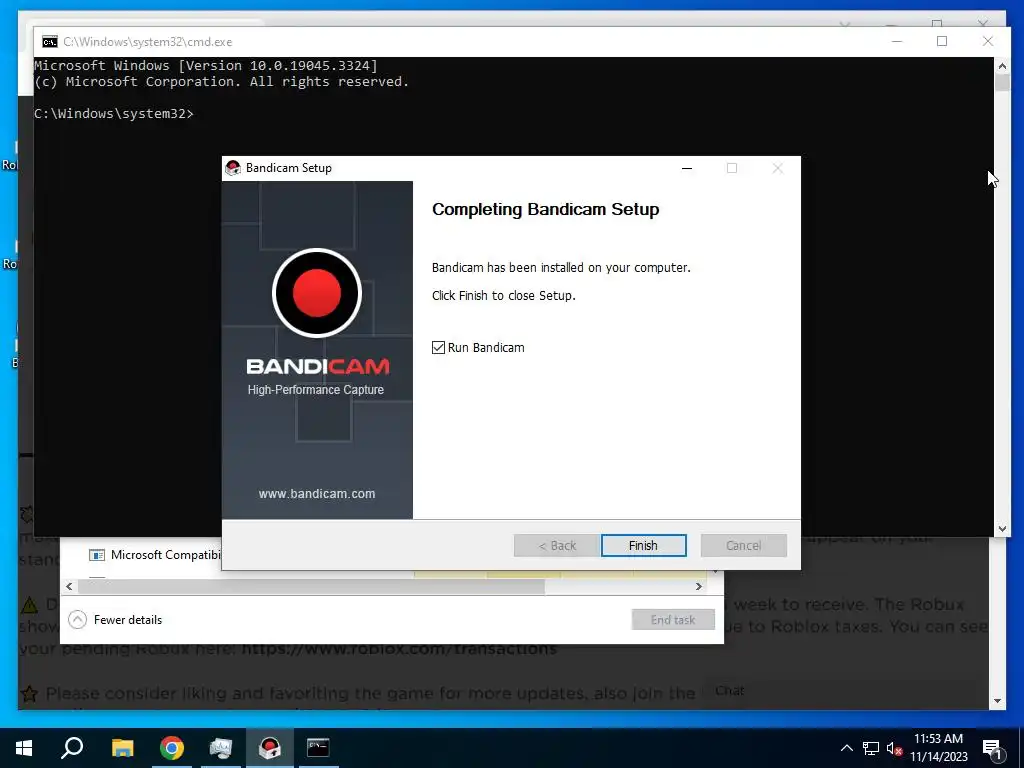
Task: Click Task Manager horizontal scrollbar left arrow
Action: pos(69,586)
